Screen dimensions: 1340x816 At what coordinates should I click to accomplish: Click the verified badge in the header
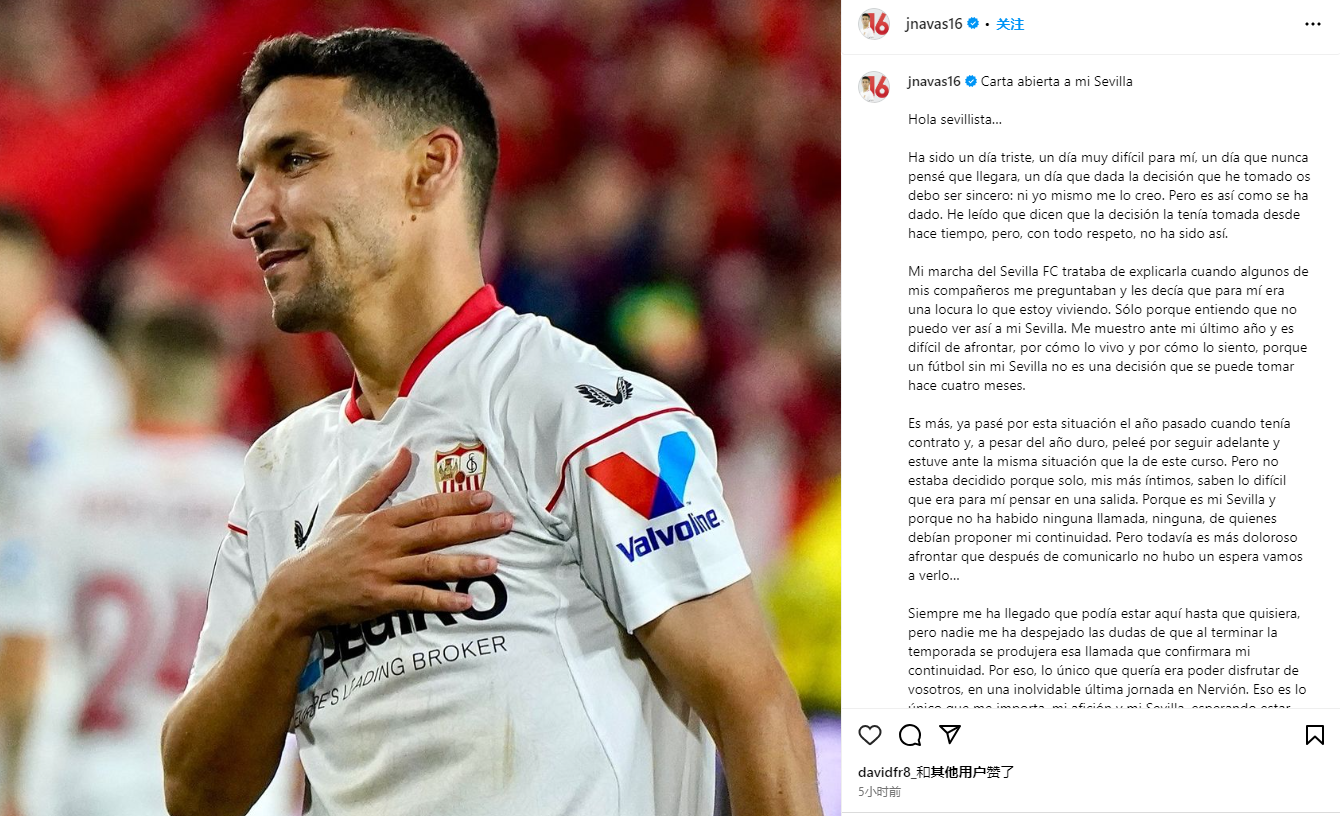pos(972,24)
